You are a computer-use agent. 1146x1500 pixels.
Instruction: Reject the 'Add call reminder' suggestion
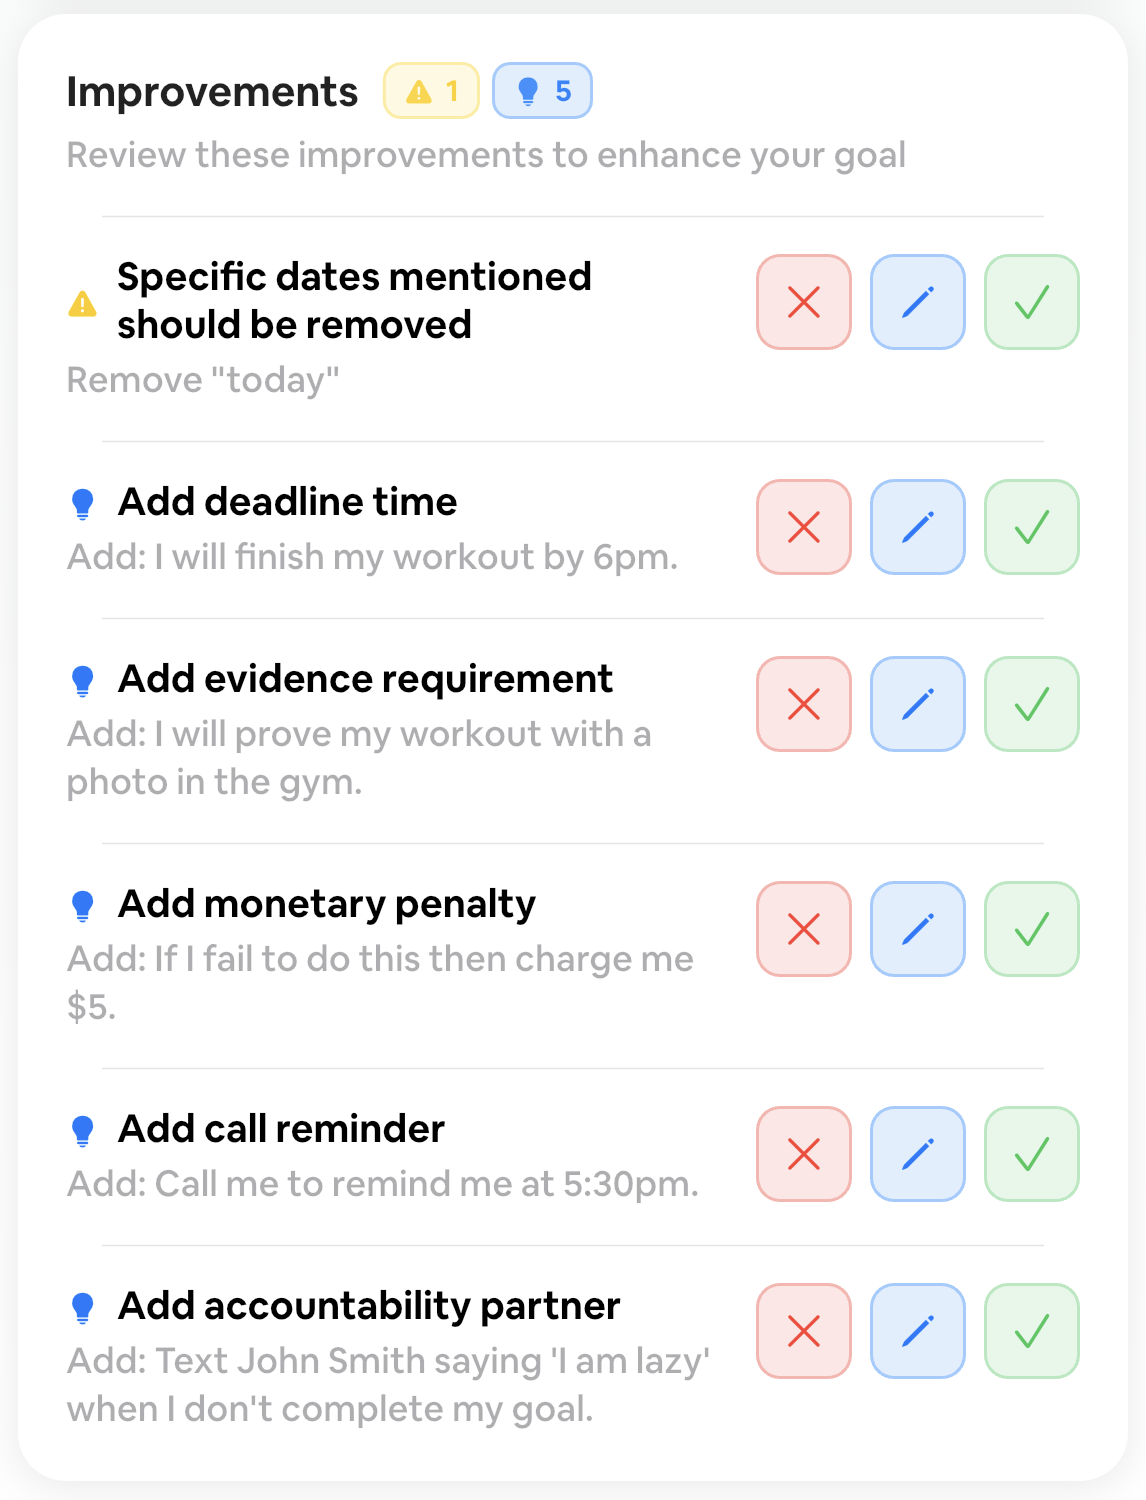[804, 1154]
